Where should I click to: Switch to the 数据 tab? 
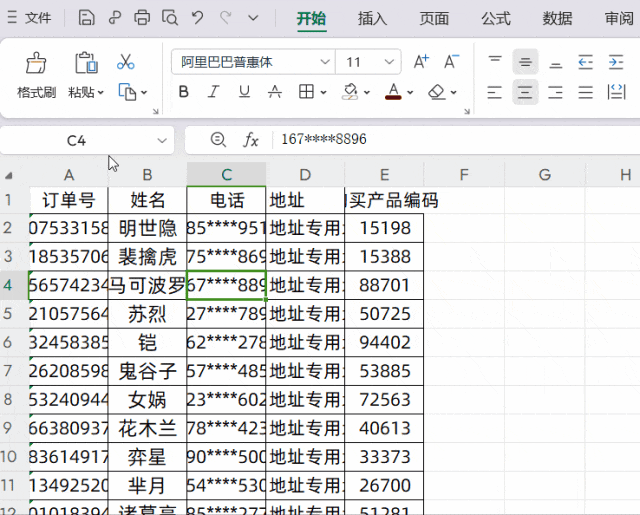[x=557, y=18]
